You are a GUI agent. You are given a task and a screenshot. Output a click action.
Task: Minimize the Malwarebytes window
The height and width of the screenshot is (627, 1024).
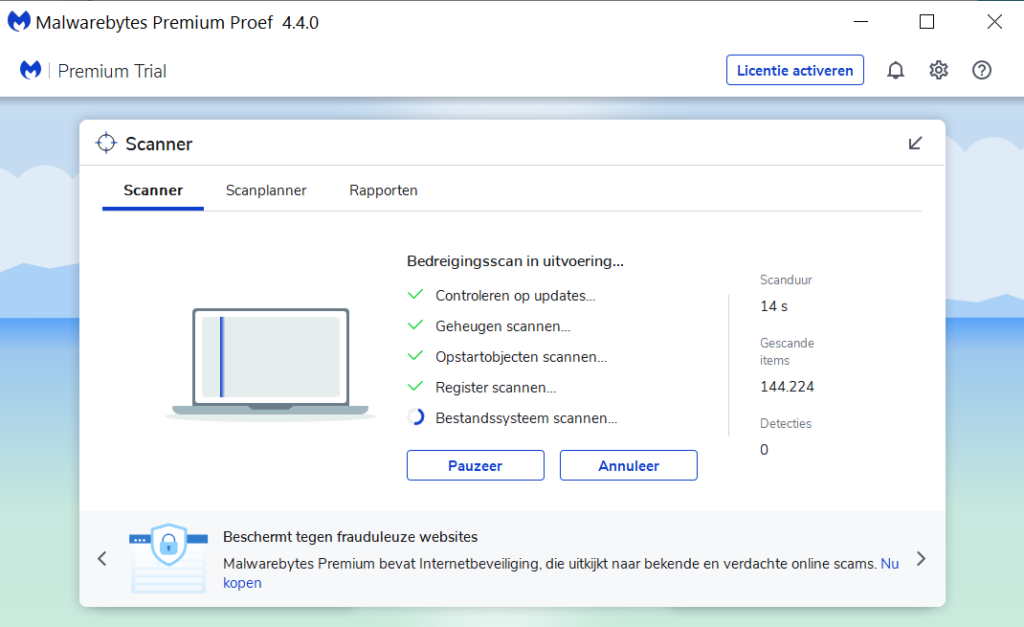click(x=861, y=22)
